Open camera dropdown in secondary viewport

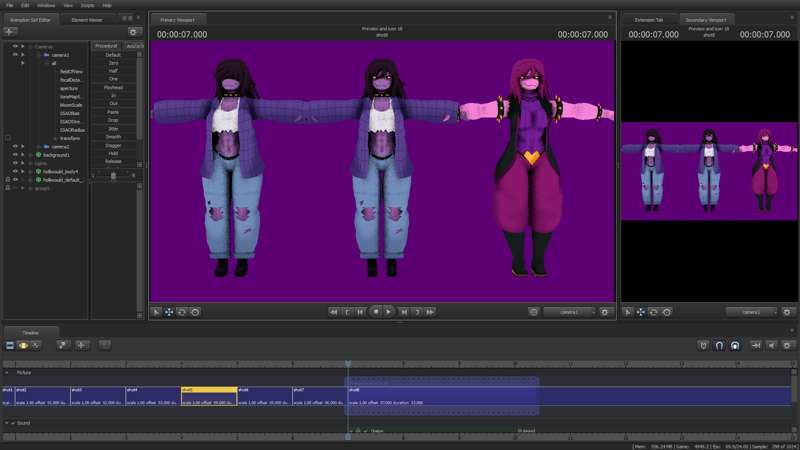point(751,312)
